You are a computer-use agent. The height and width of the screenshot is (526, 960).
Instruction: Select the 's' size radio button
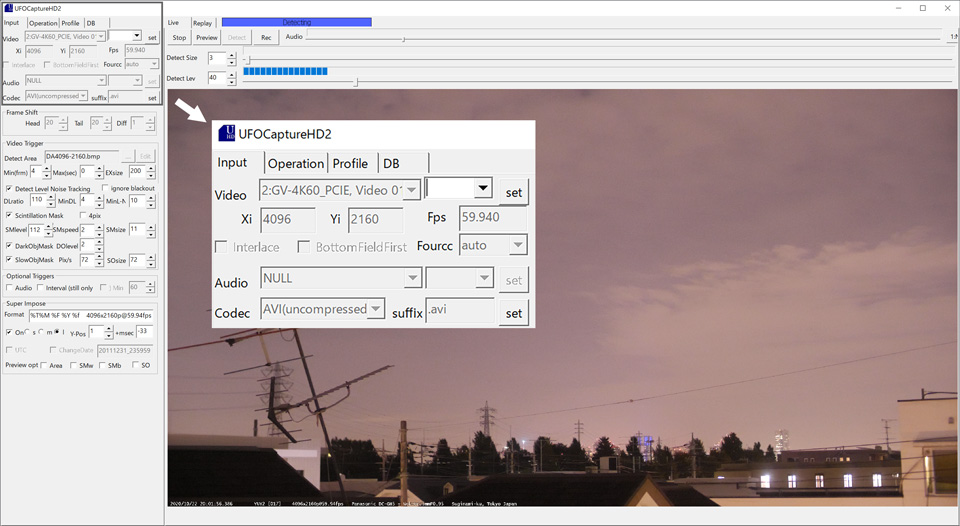coord(29,332)
